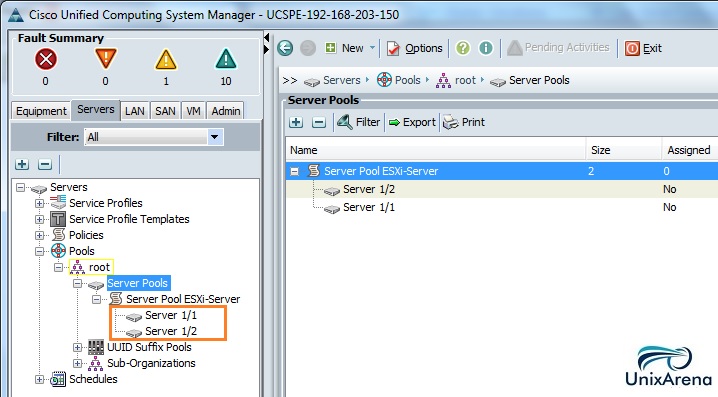718x397 pixels.
Task: Click the Schedules calendar icon in tree
Action: 58,379
